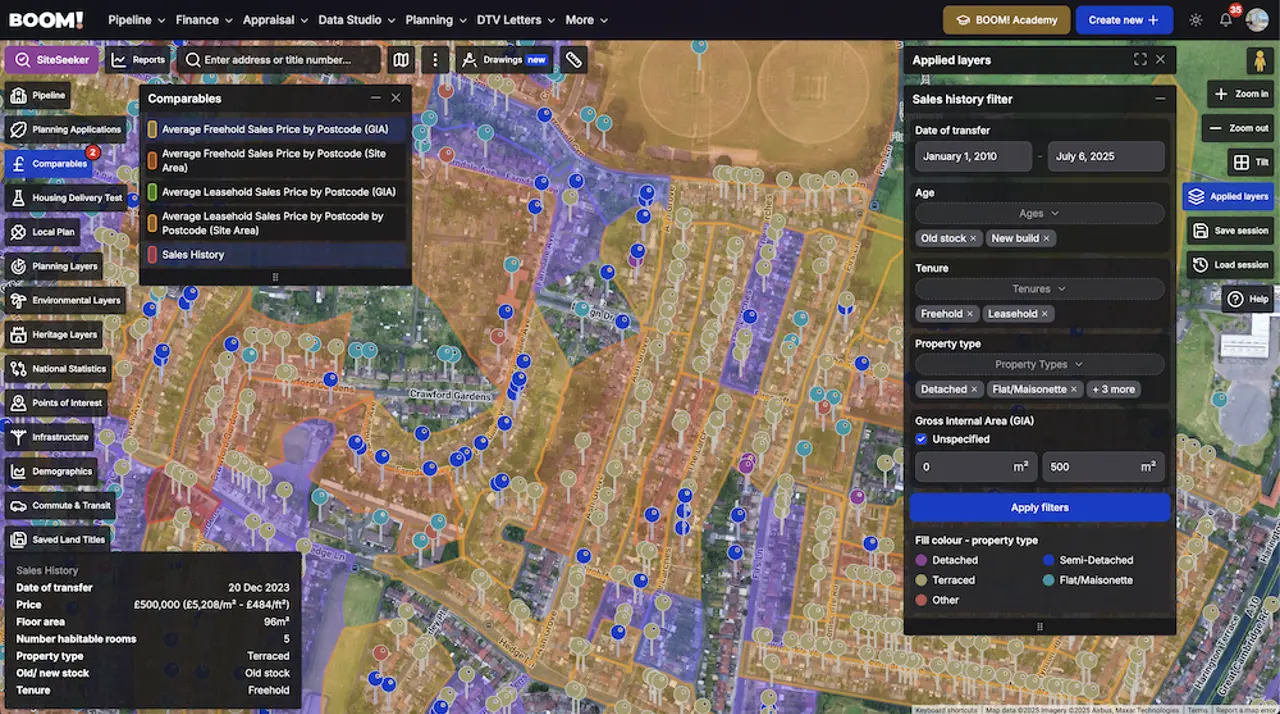Click the Apply filters button
The width and height of the screenshot is (1280, 714).
pyautogui.click(x=1040, y=507)
